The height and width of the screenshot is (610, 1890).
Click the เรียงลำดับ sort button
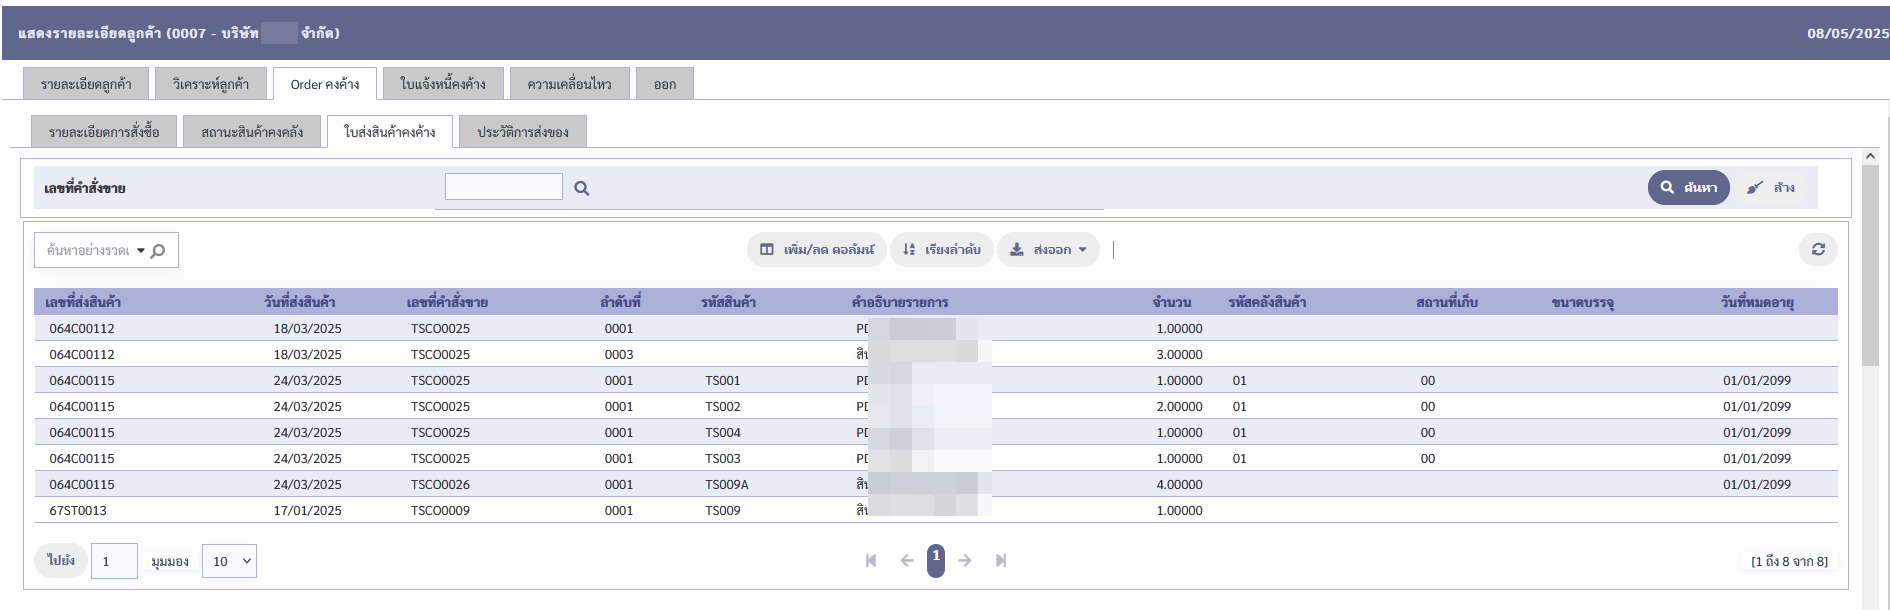(941, 249)
